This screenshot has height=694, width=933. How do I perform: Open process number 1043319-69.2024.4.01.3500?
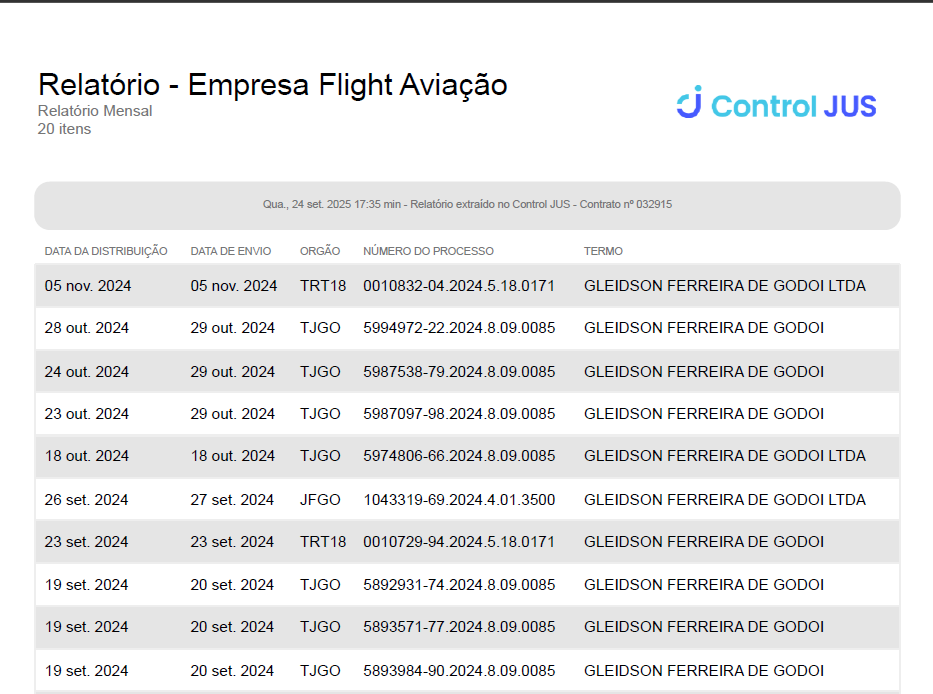click(x=459, y=500)
